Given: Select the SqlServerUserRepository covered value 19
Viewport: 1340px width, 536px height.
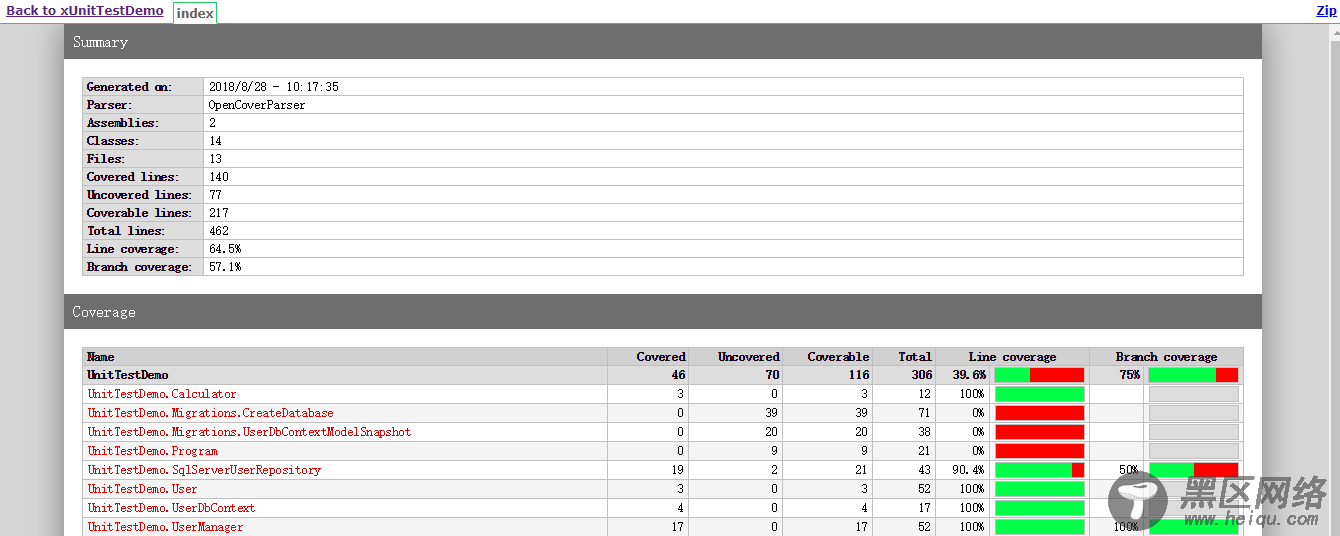Looking at the screenshot, I should tap(678, 470).
